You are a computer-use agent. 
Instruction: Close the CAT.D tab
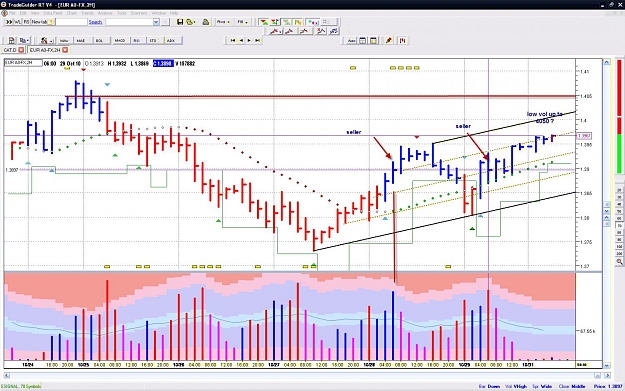tap(21, 50)
